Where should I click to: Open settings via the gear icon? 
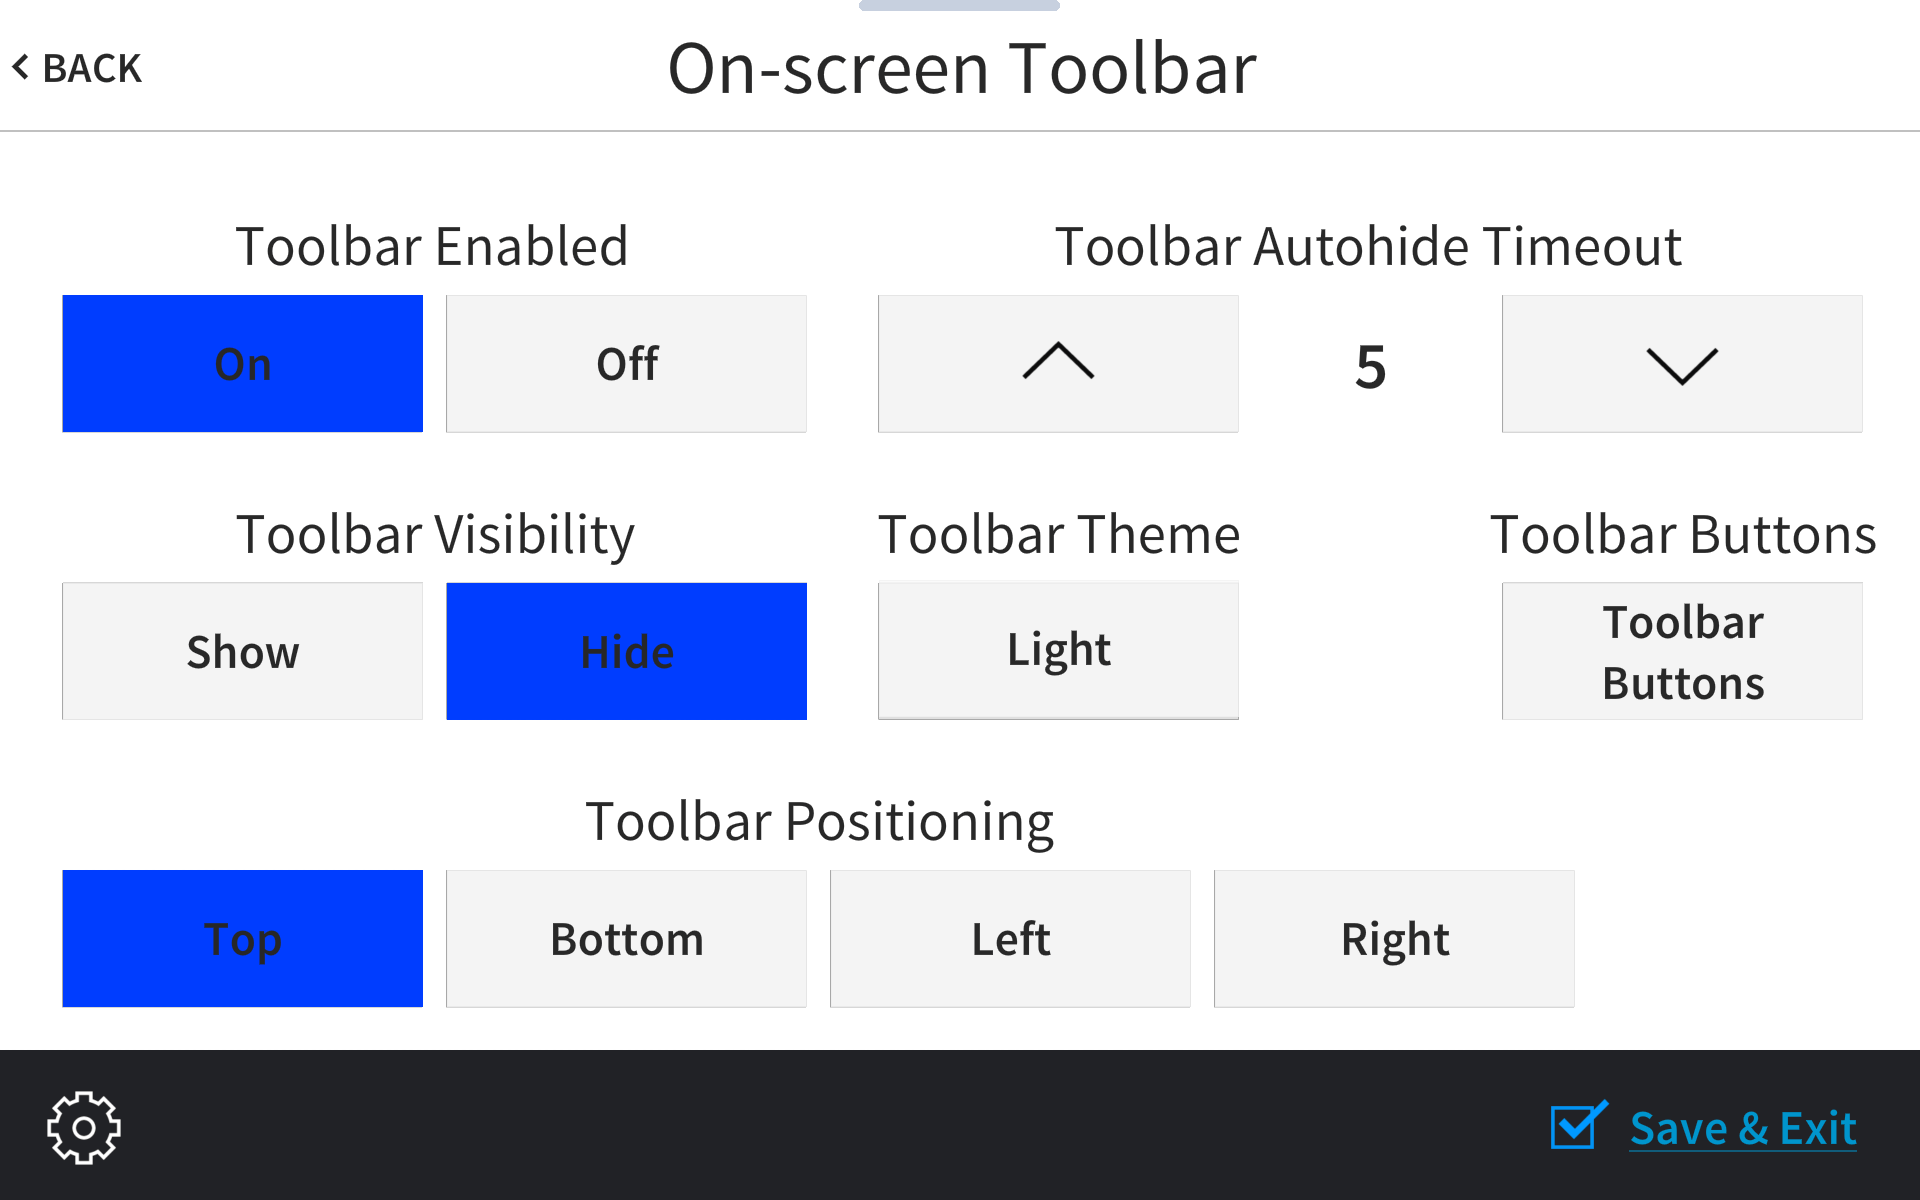click(x=83, y=1126)
